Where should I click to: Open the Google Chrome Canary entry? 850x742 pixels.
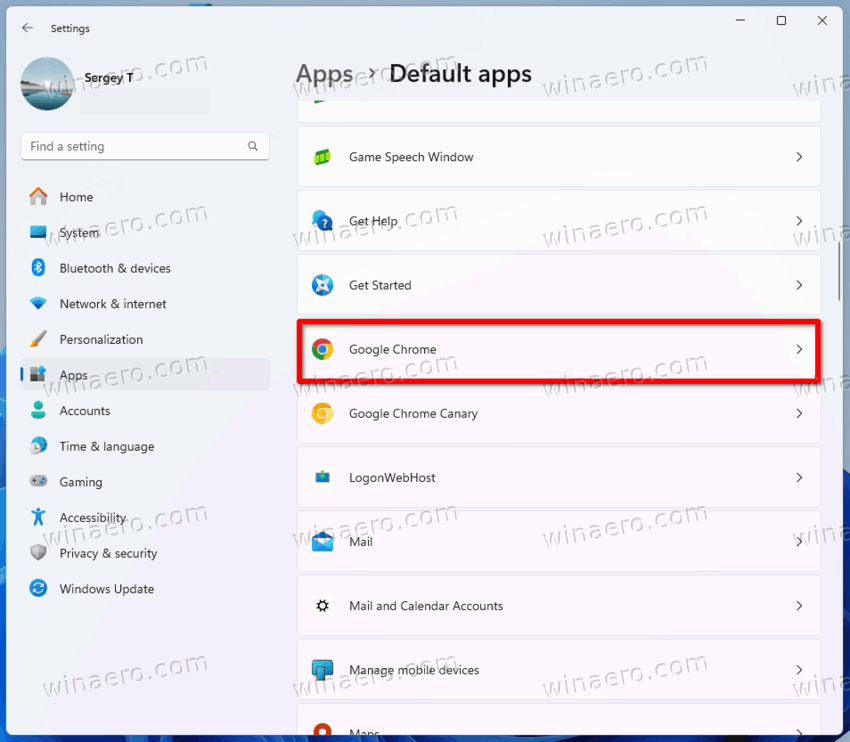point(559,413)
